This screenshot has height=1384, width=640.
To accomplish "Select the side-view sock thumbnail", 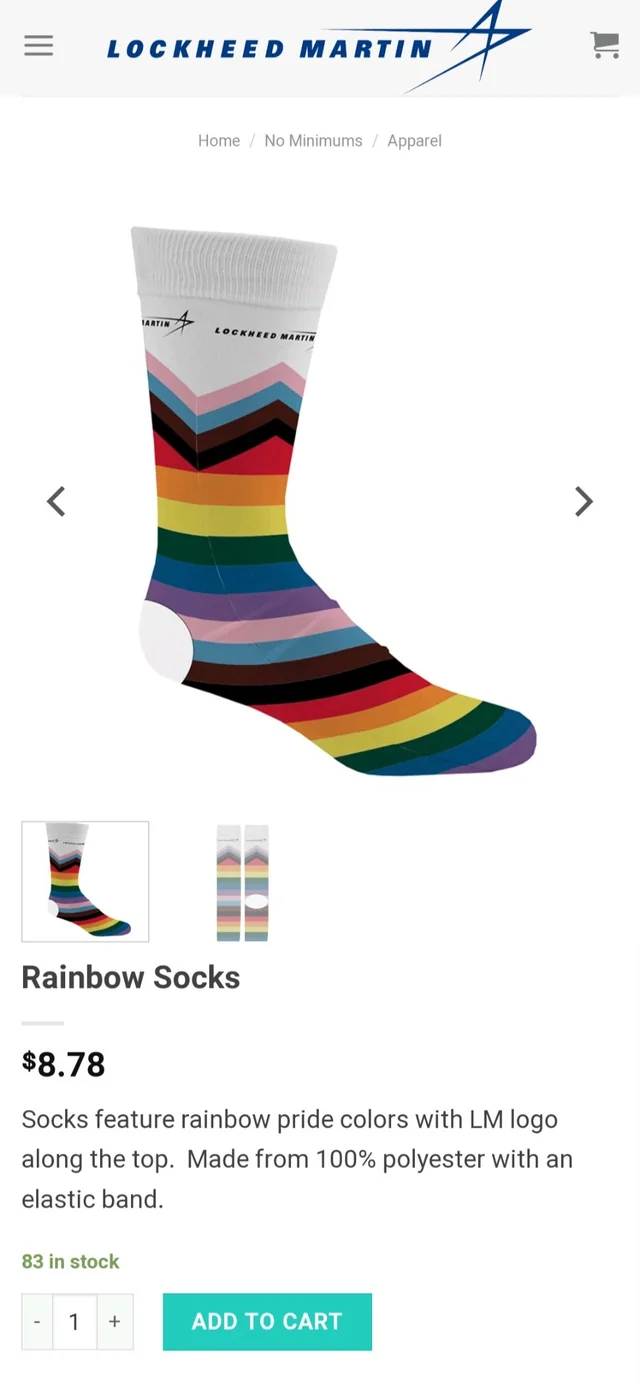I will coord(85,881).
